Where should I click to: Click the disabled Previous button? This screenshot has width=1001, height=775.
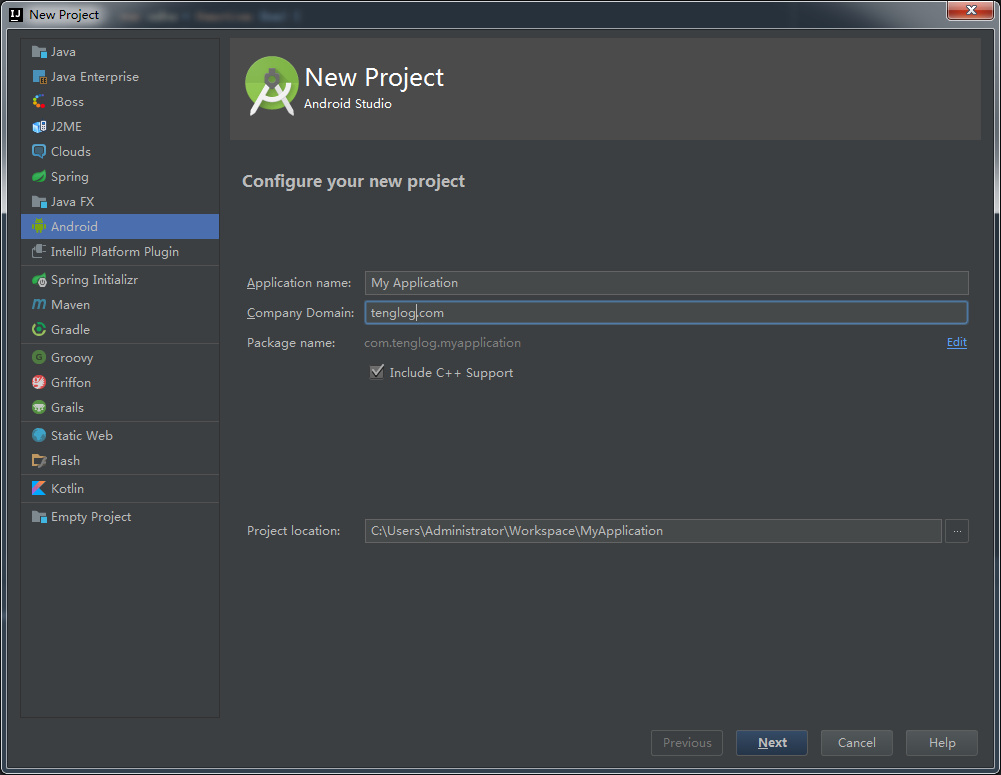pyautogui.click(x=687, y=743)
